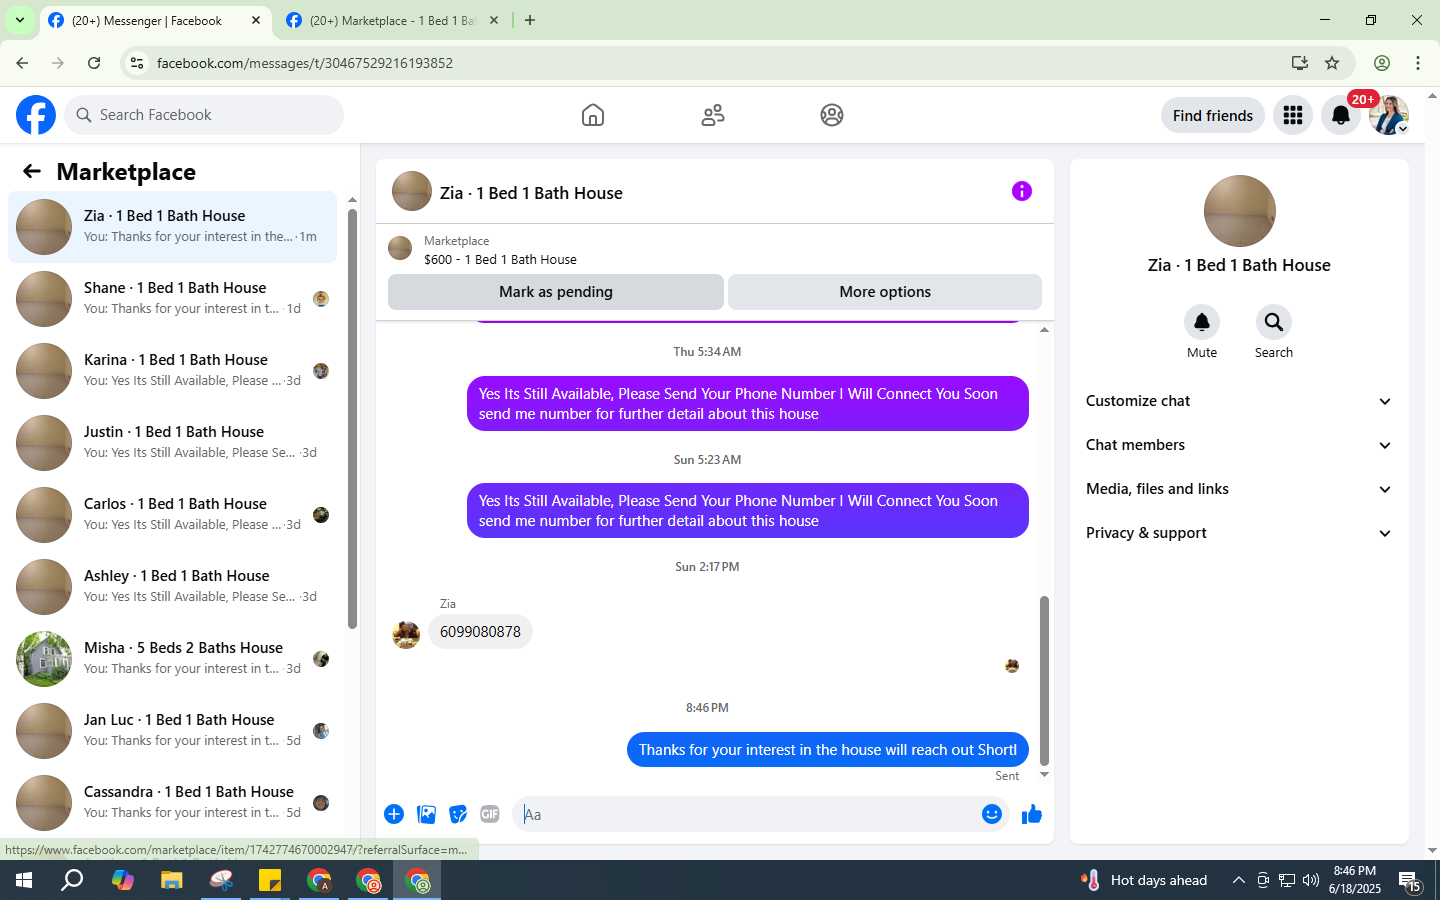The width and height of the screenshot is (1440, 900).
Task: Open a new browser tab
Action: click(530, 20)
